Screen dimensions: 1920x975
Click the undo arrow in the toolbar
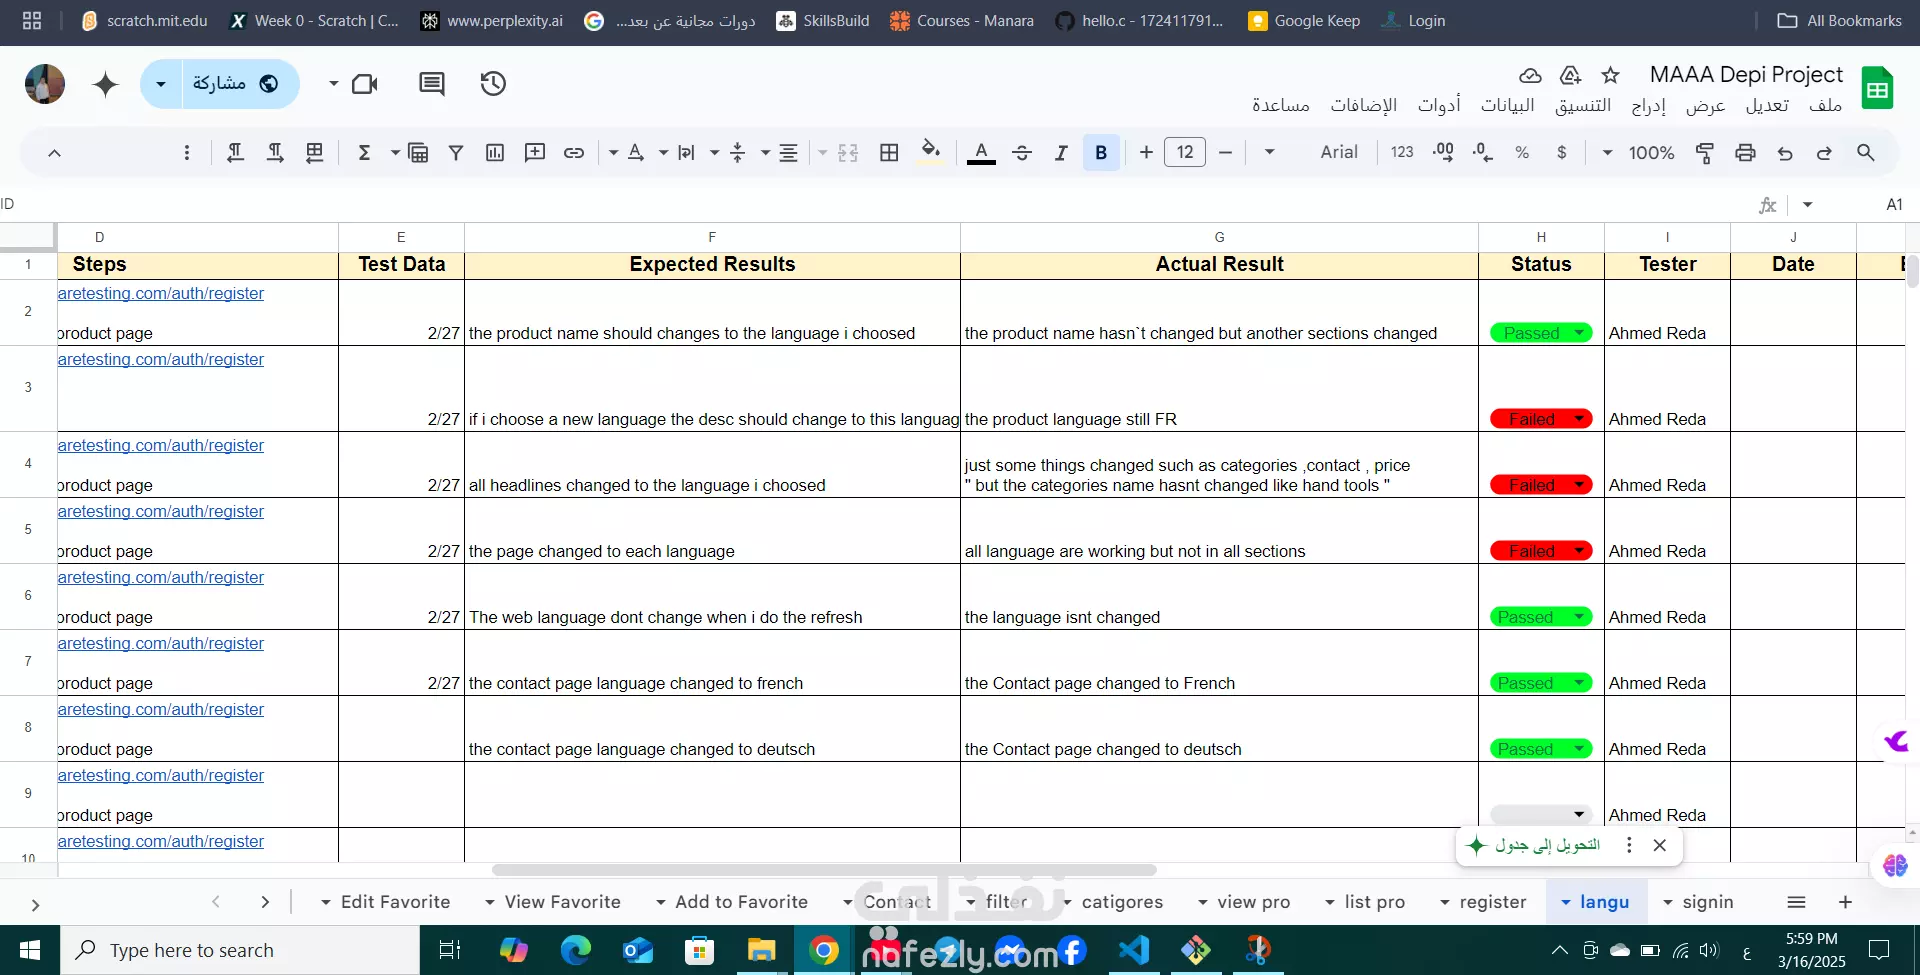pyautogui.click(x=1785, y=152)
